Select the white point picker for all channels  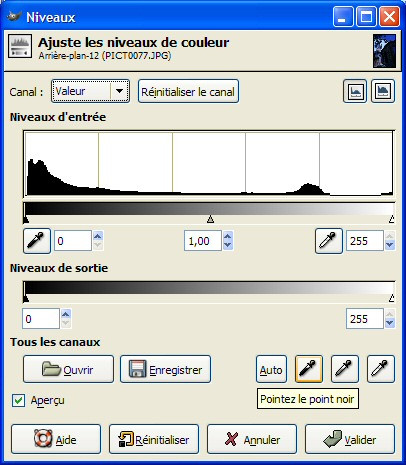(381, 369)
